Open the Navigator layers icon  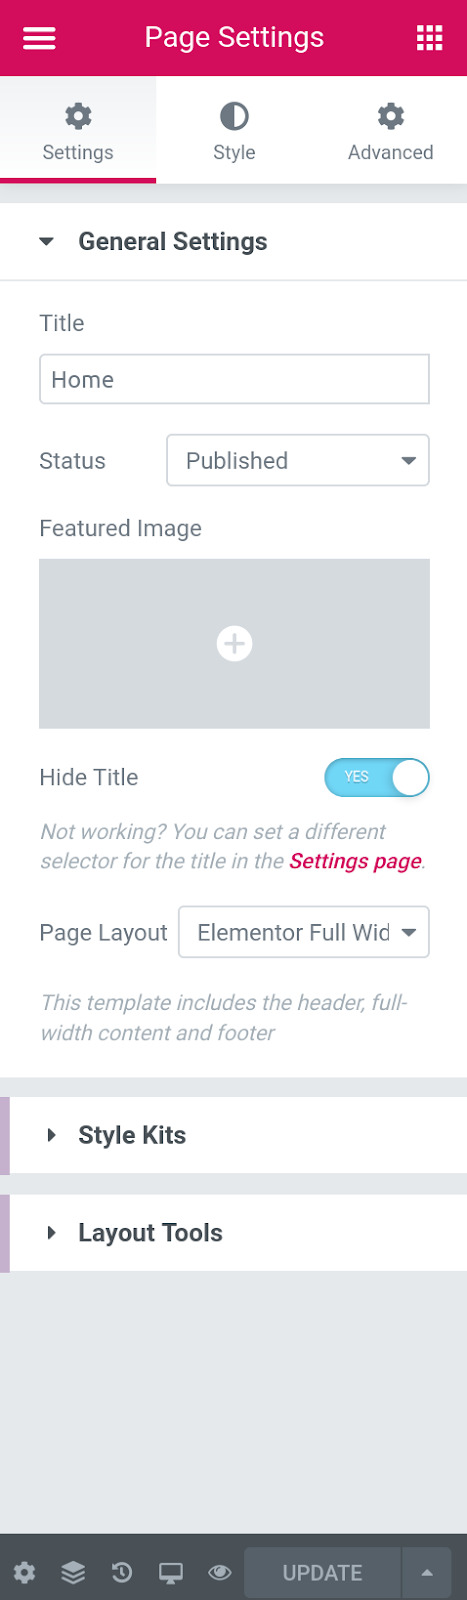pyautogui.click(x=73, y=1572)
